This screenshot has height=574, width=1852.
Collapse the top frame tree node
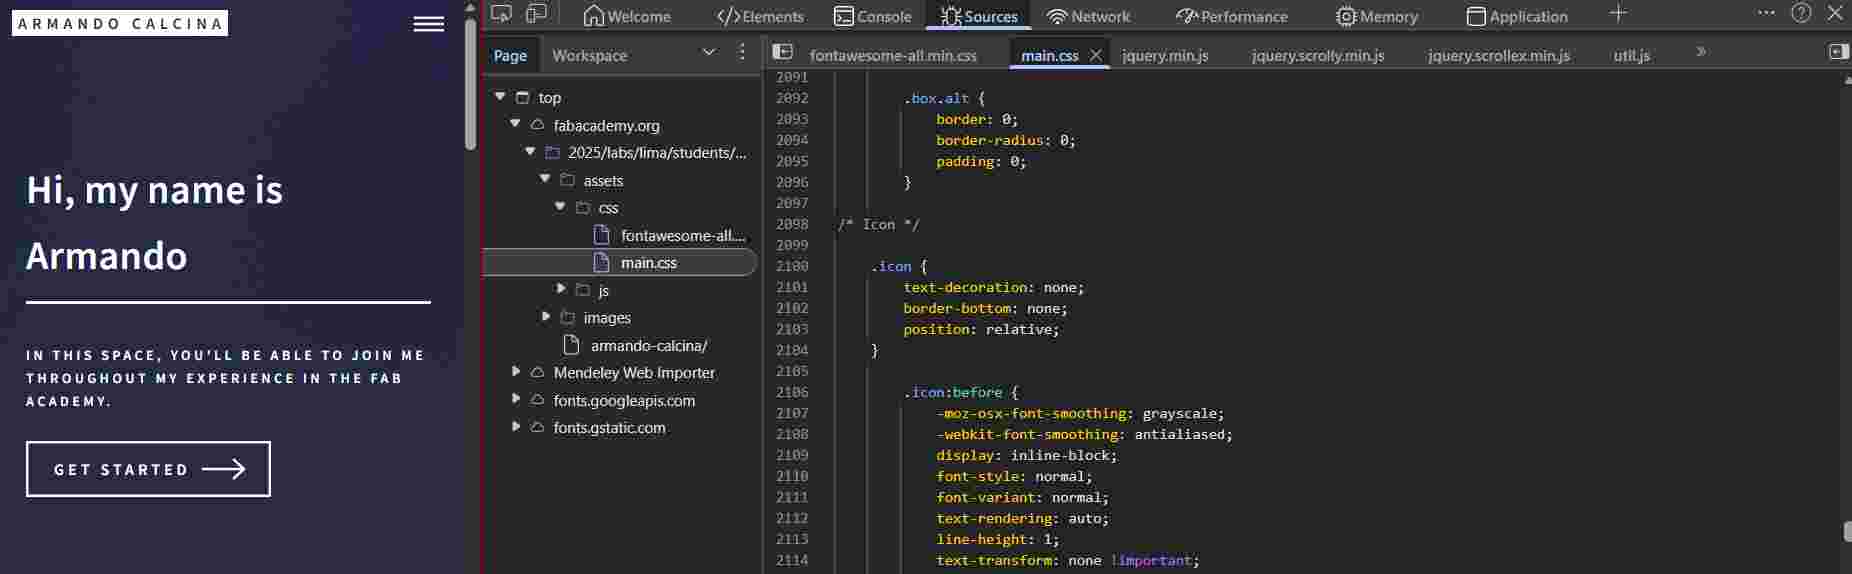[500, 97]
